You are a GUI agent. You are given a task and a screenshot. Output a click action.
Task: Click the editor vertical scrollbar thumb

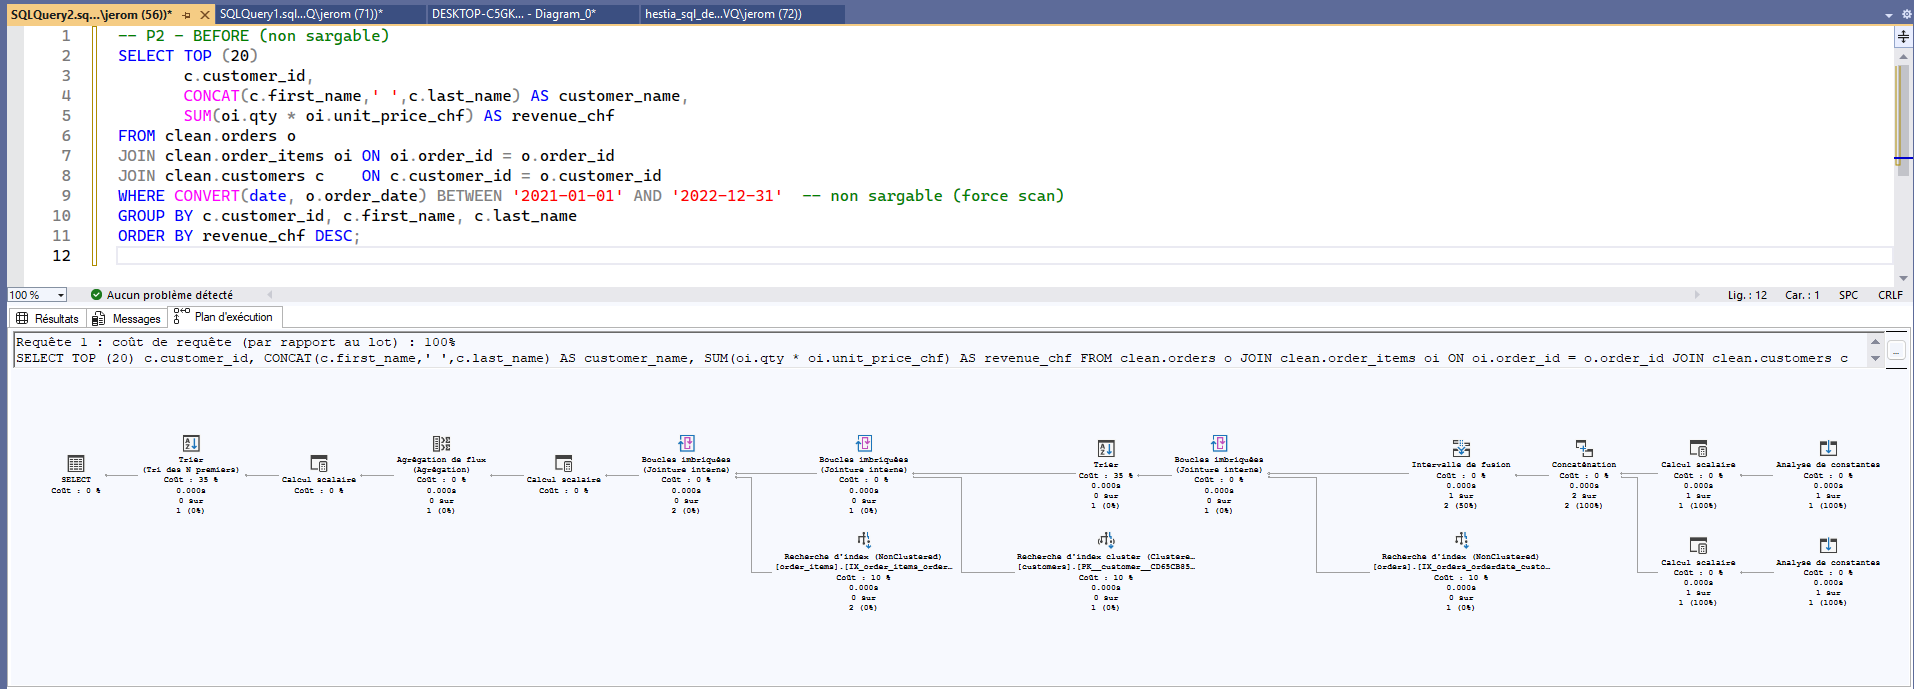pyautogui.click(x=1903, y=110)
